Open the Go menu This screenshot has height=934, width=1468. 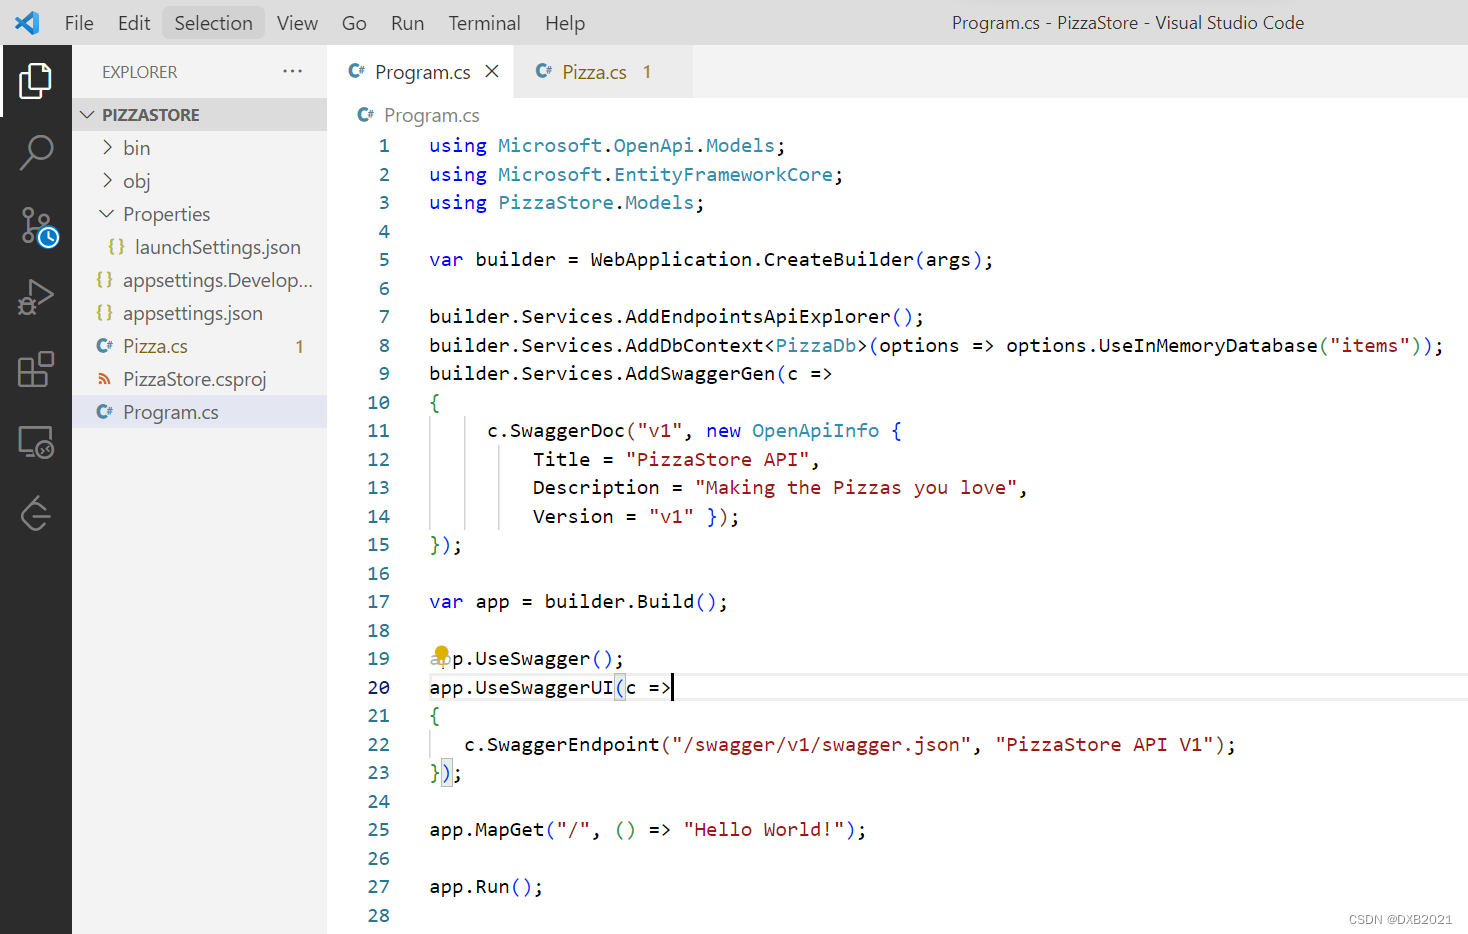pyautogui.click(x=354, y=23)
